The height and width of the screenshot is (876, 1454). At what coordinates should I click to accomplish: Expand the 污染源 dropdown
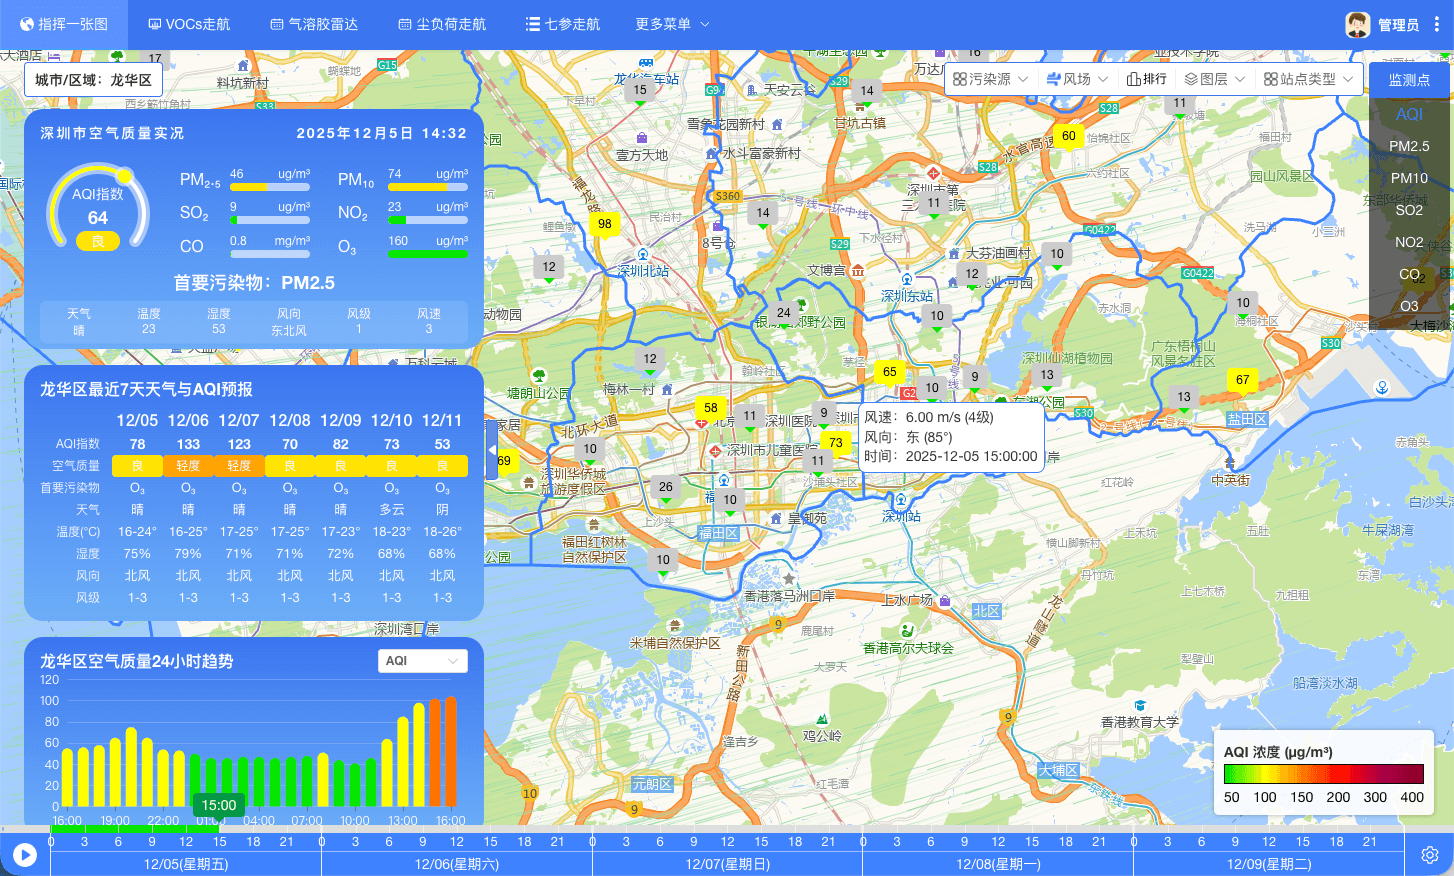click(990, 79)
